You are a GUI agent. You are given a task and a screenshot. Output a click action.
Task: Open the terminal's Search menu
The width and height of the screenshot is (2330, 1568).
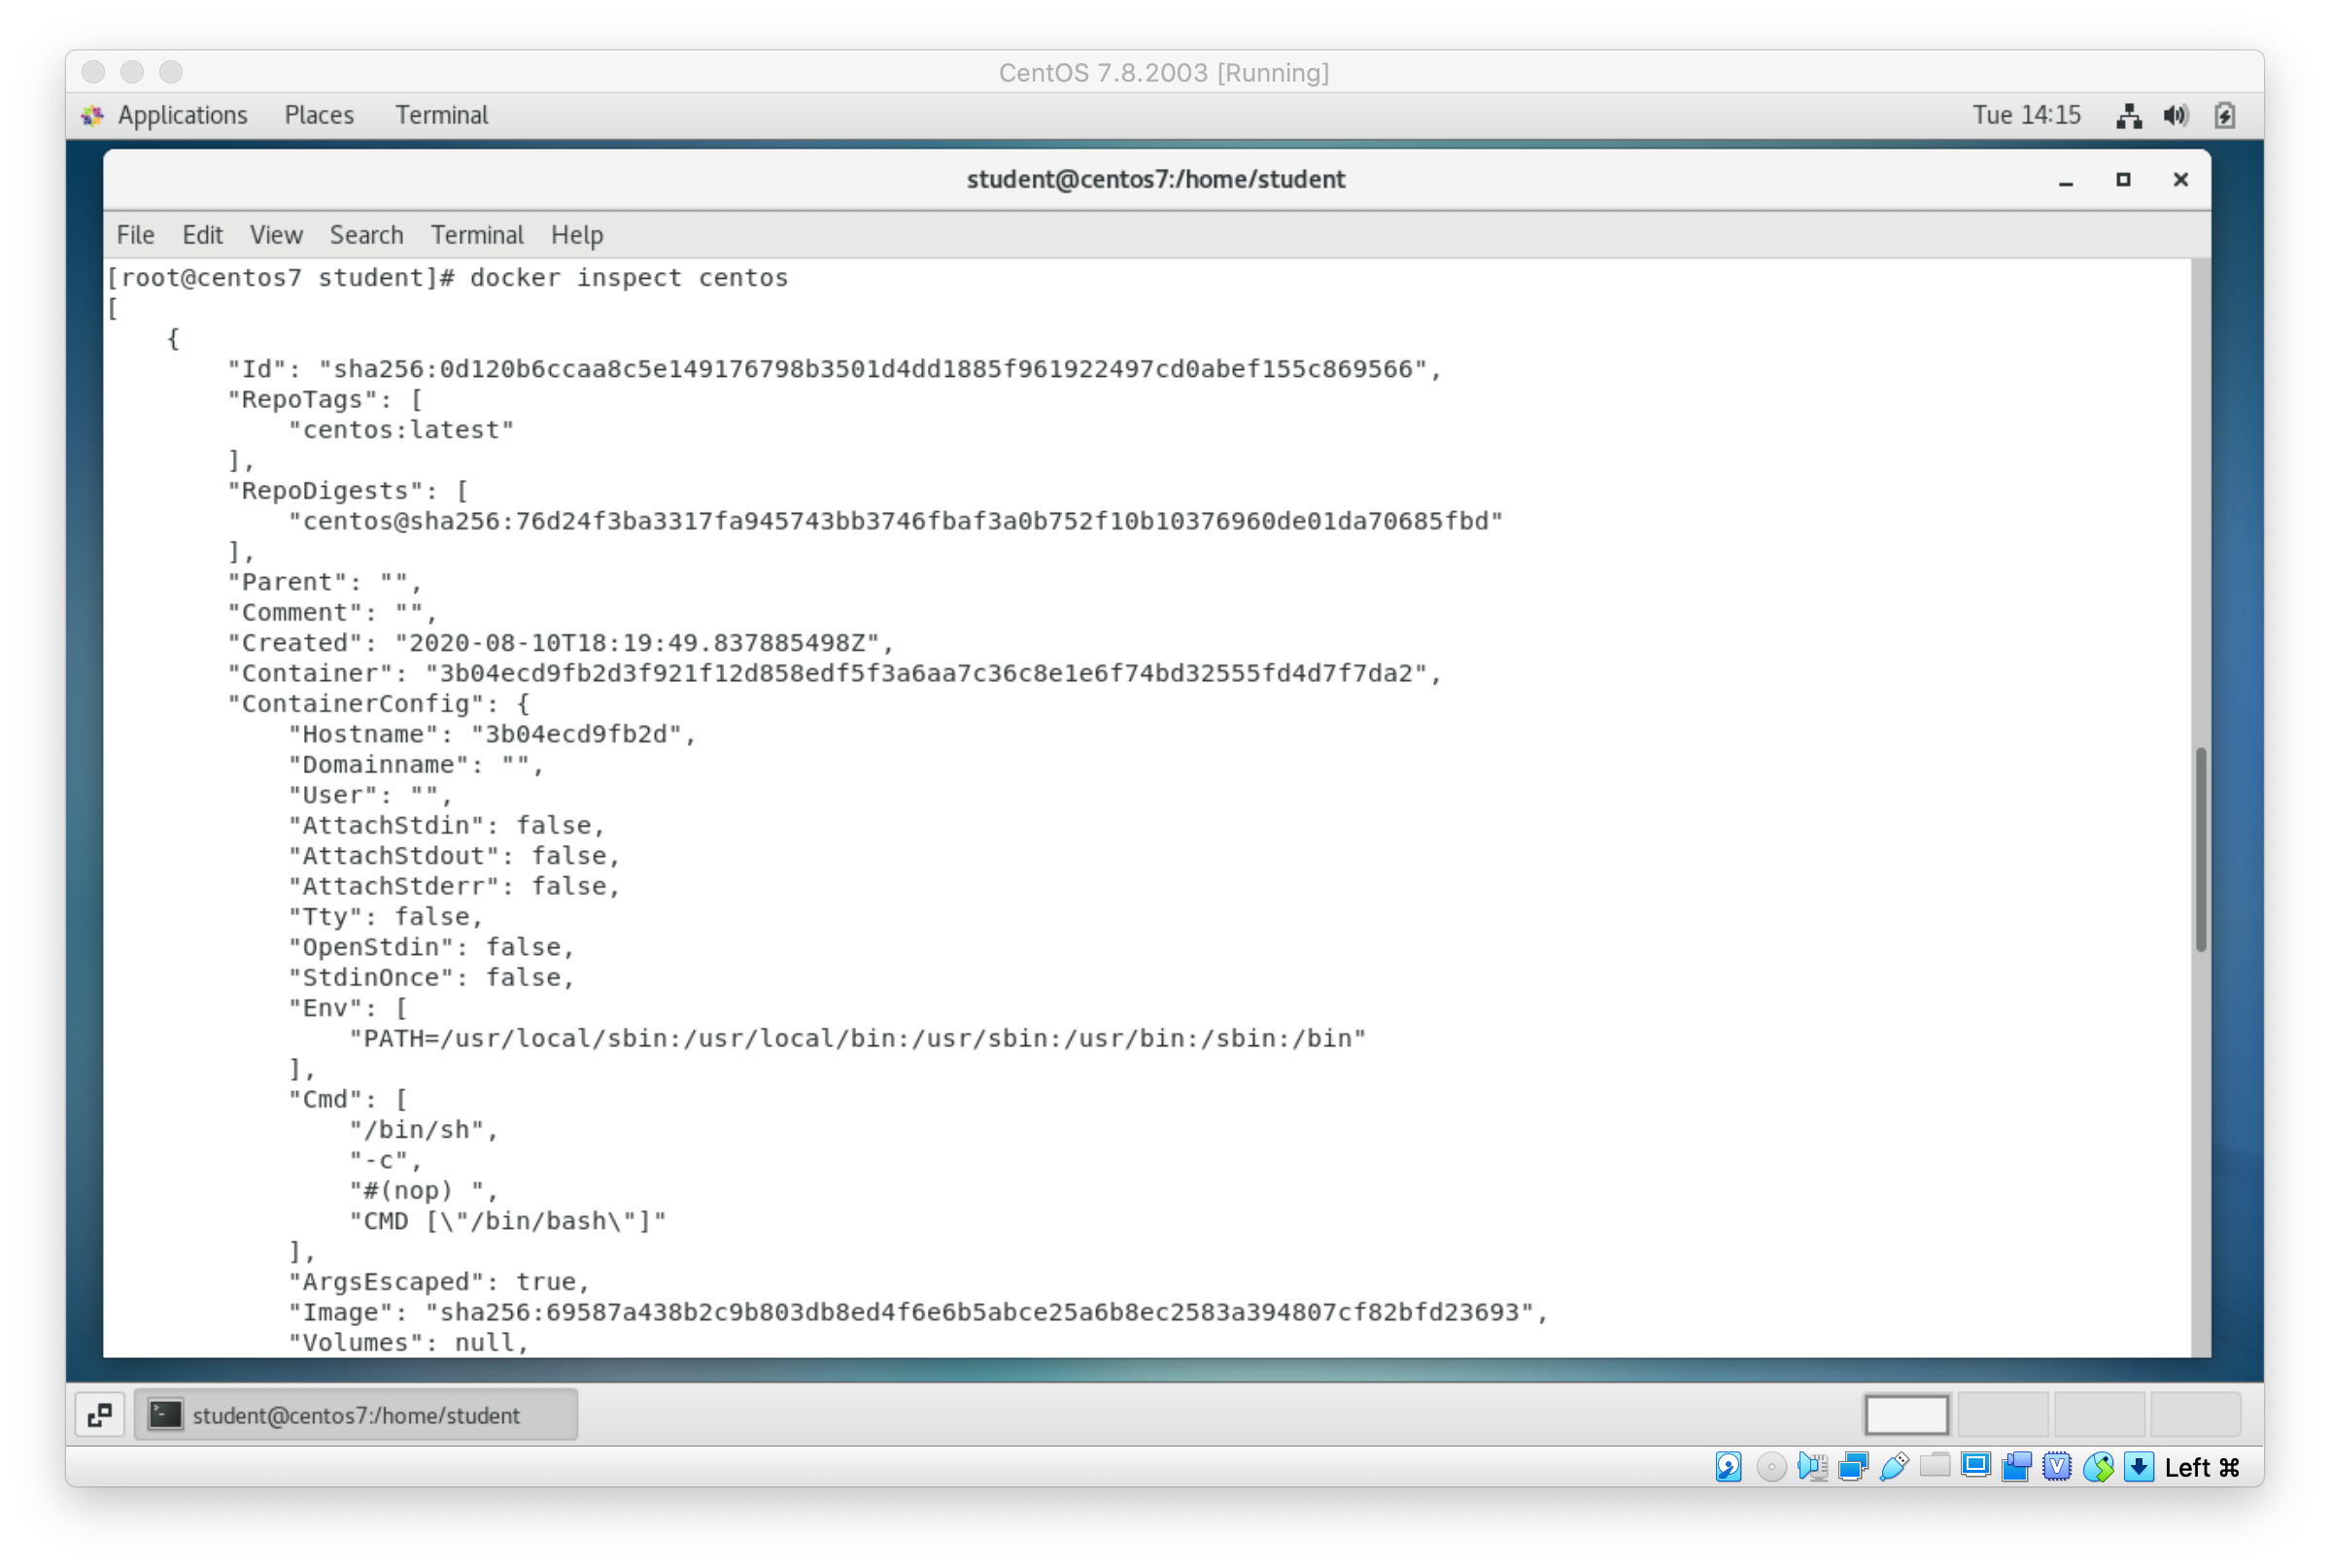(x=366, y=235)
